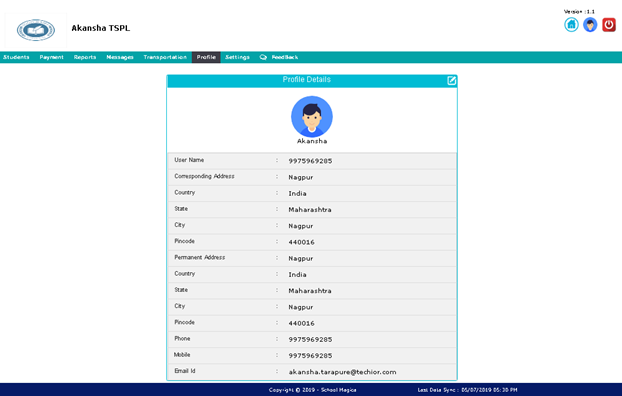Click the Mobile number value

310,356
